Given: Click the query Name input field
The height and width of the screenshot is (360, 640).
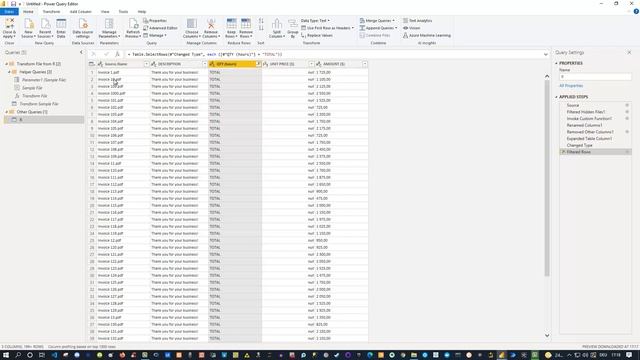Looking at the screenshot, I should (x=595, y=77).
